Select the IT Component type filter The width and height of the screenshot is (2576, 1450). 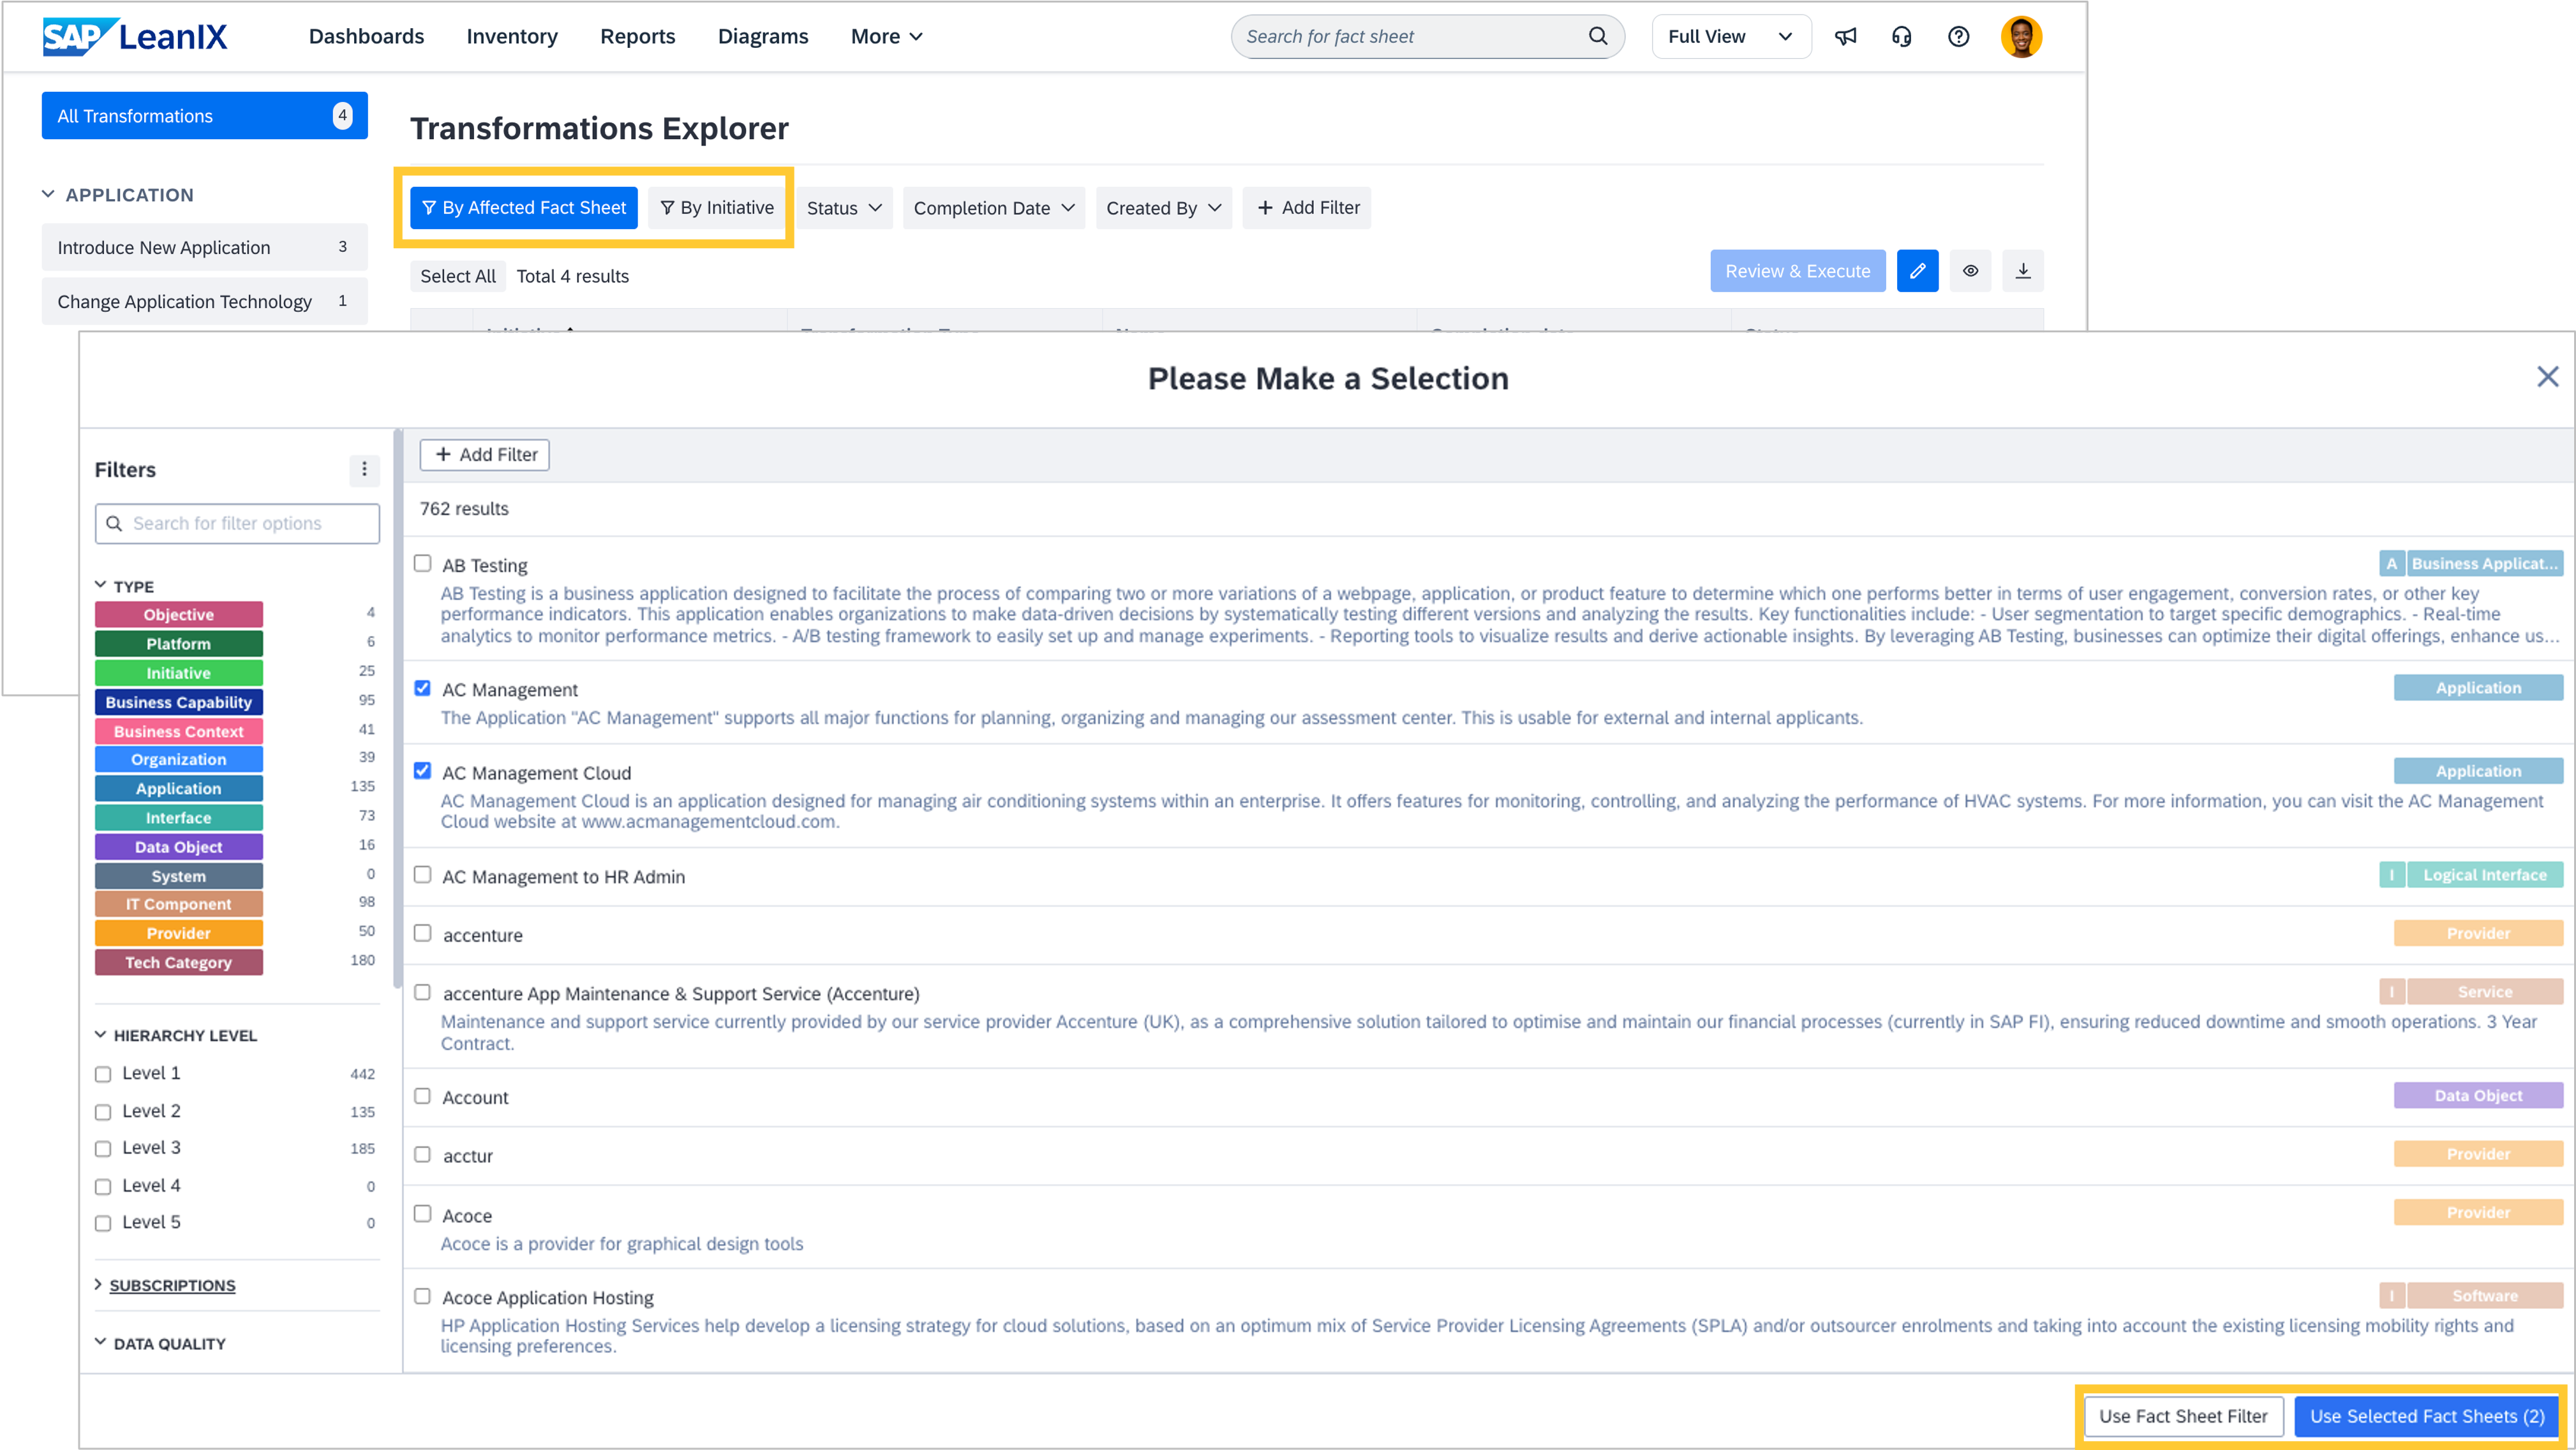[178, 904]
